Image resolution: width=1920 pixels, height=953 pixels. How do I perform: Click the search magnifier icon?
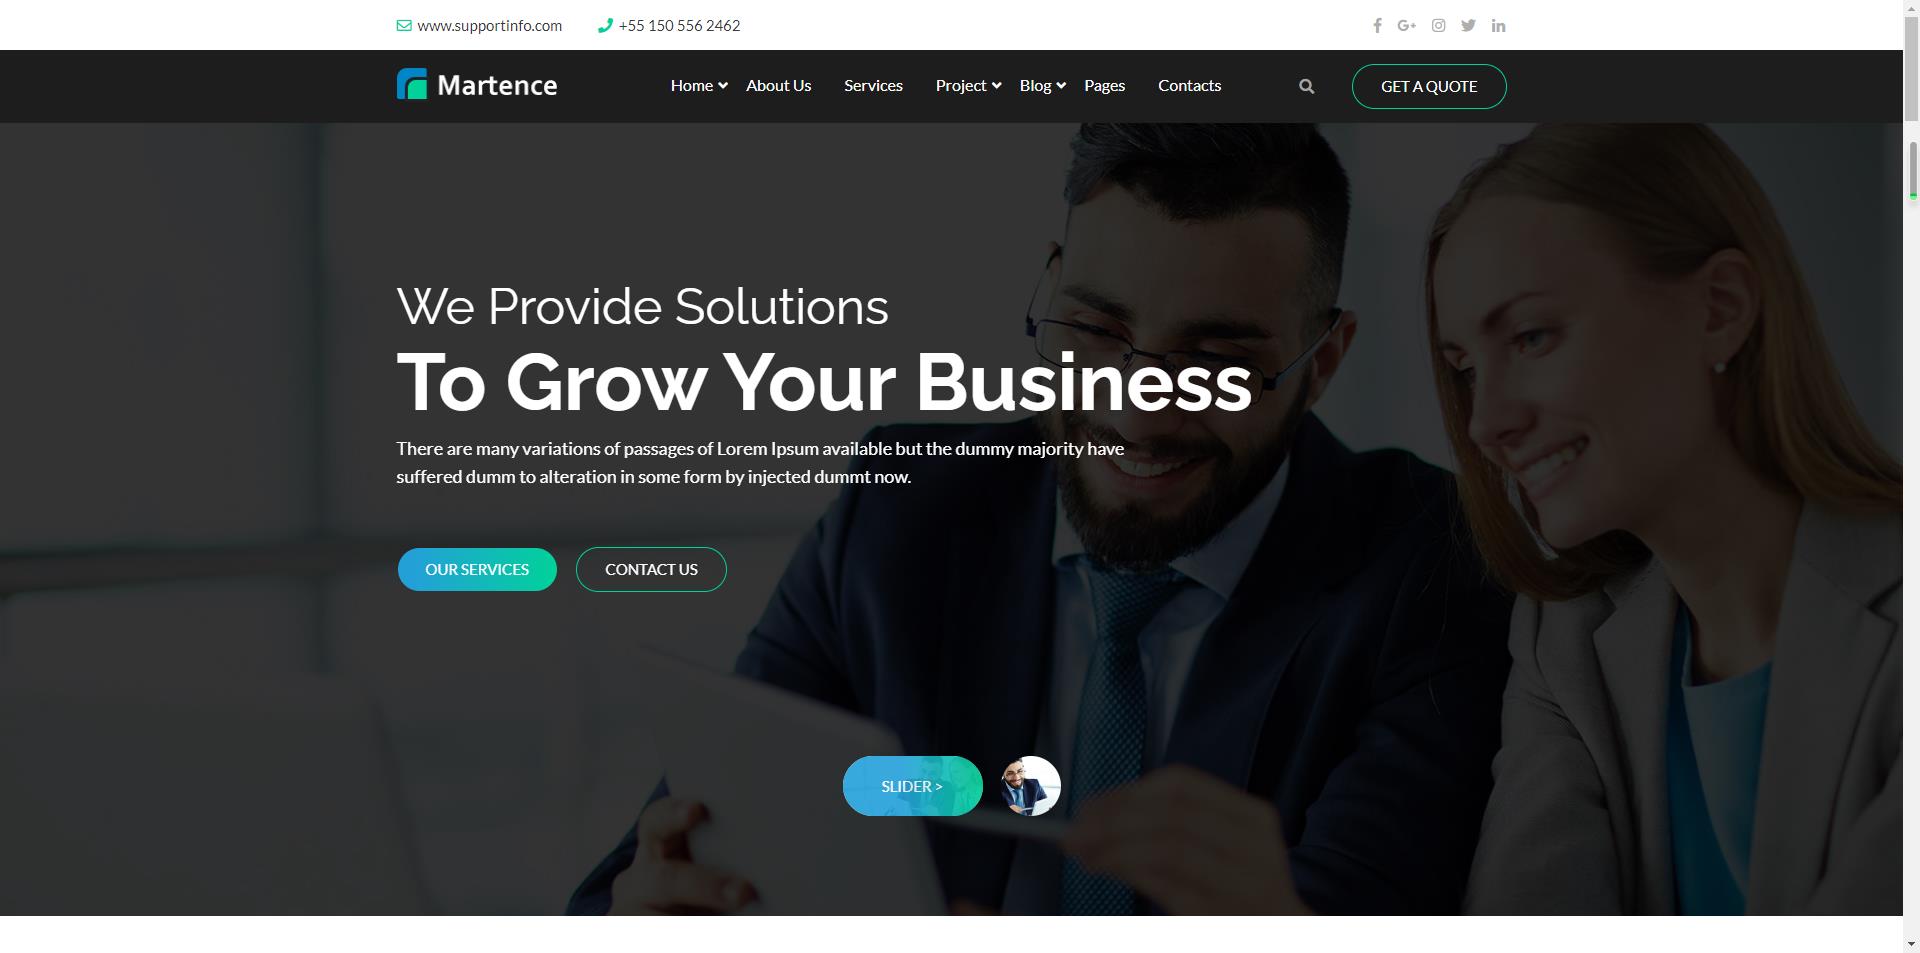[x=1306, y=87]
